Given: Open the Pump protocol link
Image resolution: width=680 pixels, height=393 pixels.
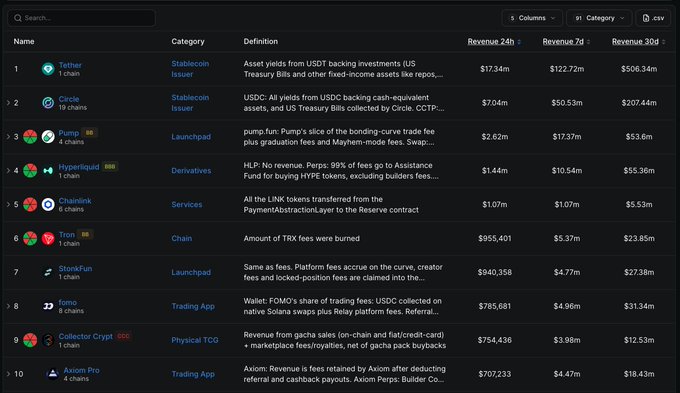Looking at the screenshot, I should [69, 133].
